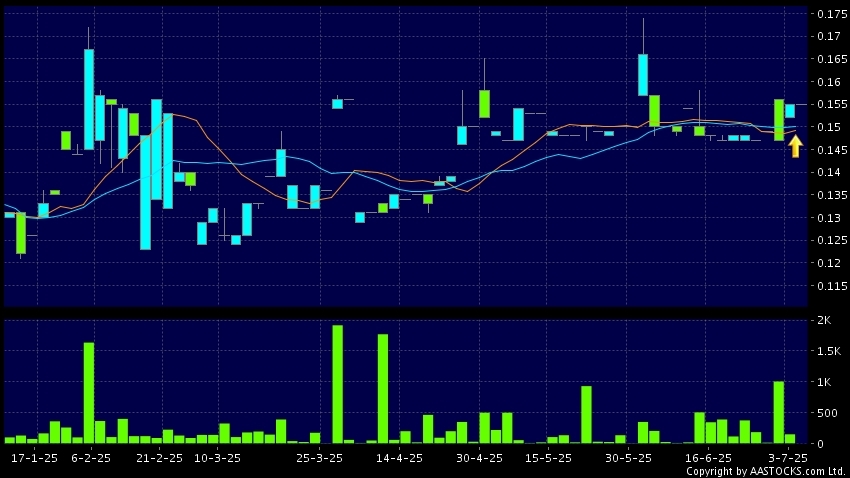Click the 0.16 price axis label
This screenshot has width=850, height=478.
(829, 82)
